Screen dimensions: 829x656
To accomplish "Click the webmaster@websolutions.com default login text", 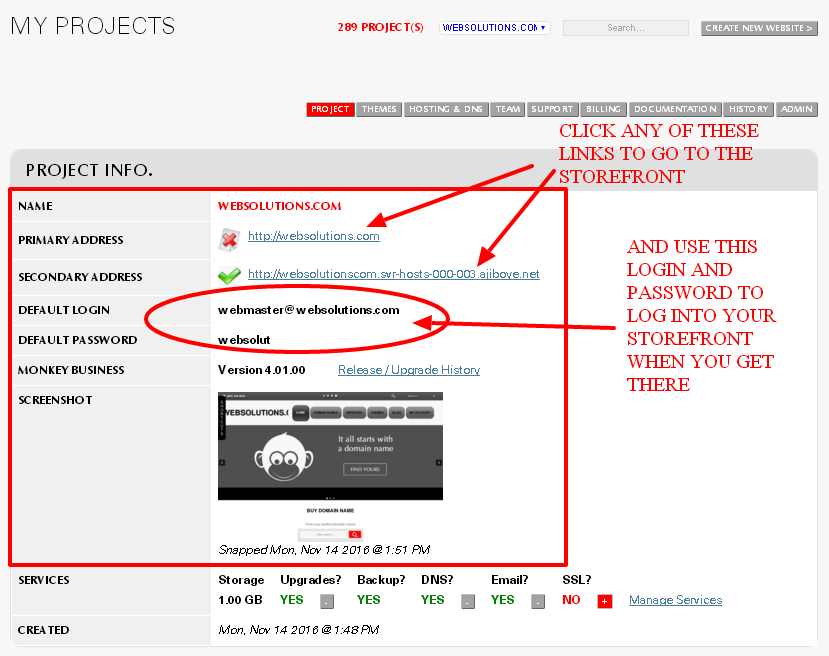I will 308,310.
